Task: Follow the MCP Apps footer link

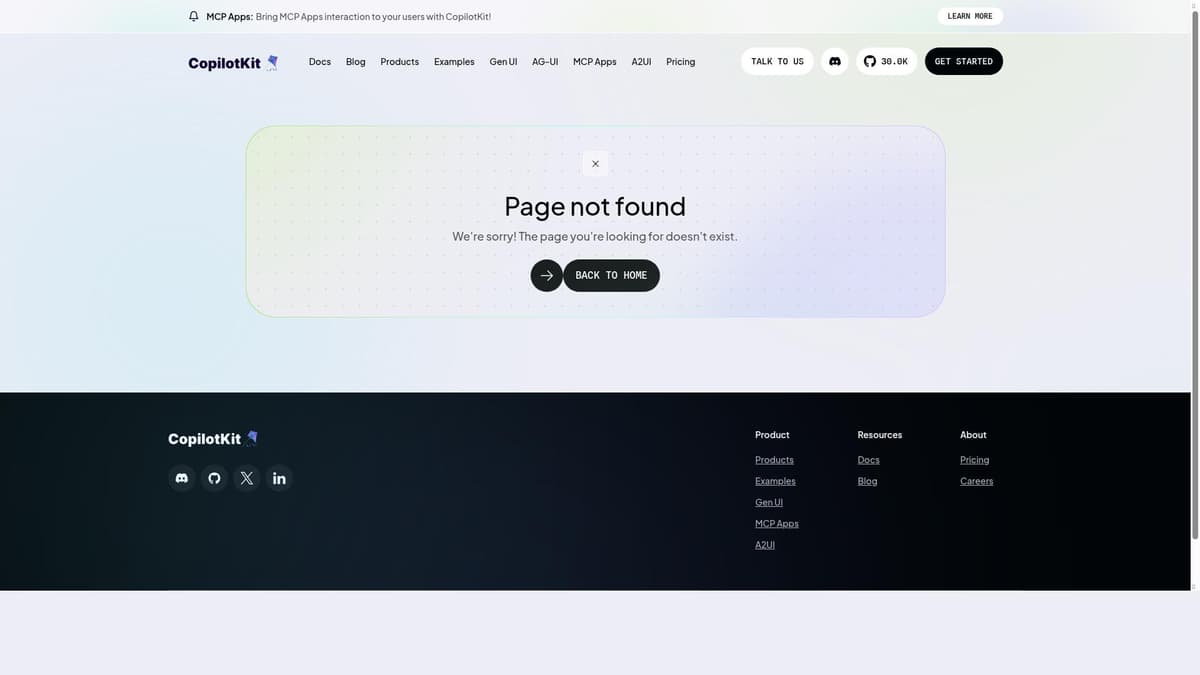Action: click(776, 524)
